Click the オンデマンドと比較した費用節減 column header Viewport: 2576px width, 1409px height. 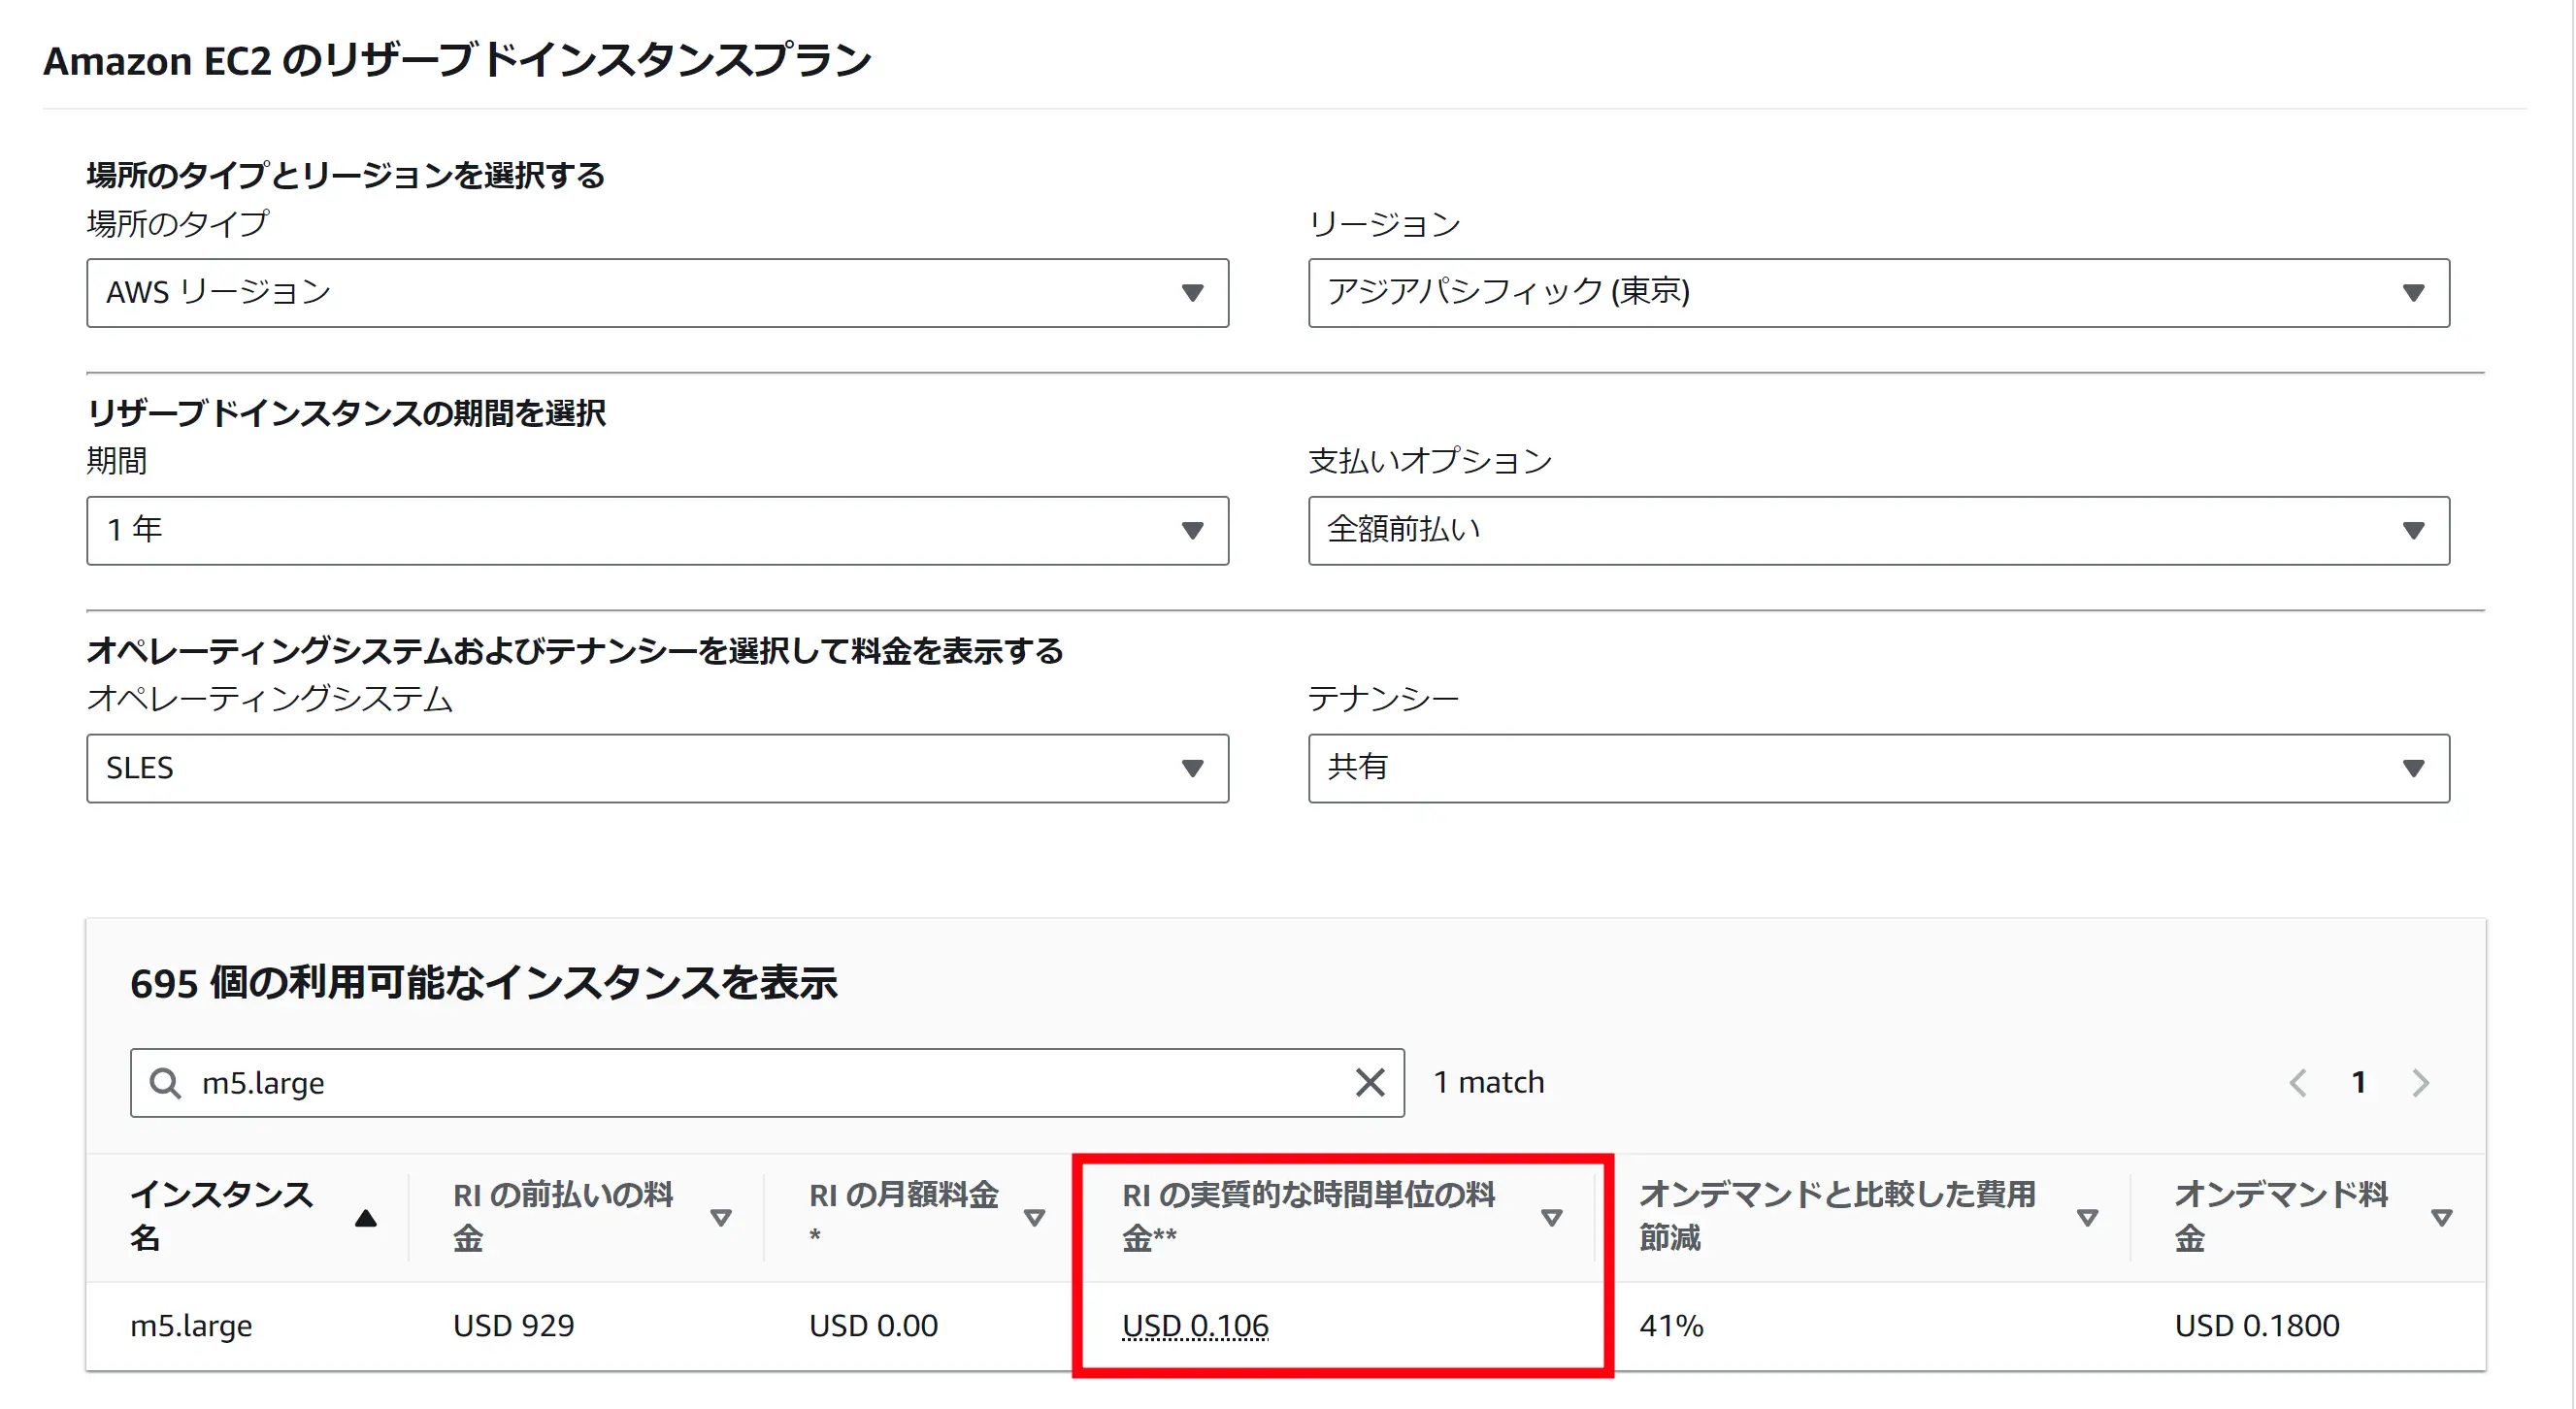pyautogui.click(x=1838, y=1216)
